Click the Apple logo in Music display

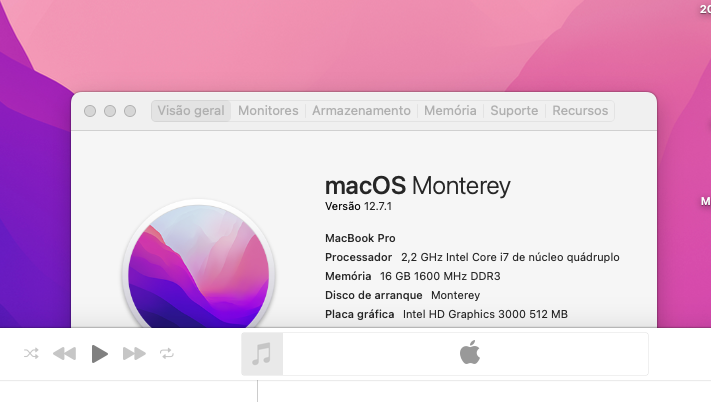pos(470,352)
